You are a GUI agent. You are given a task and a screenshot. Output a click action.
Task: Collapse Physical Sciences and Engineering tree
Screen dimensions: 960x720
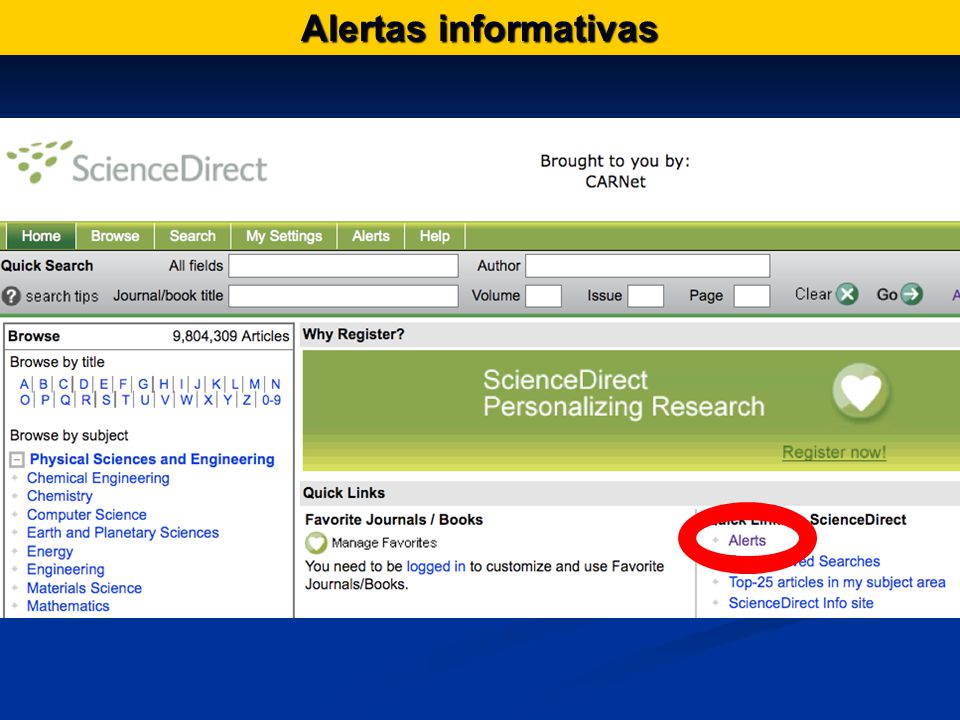(17, 460)
